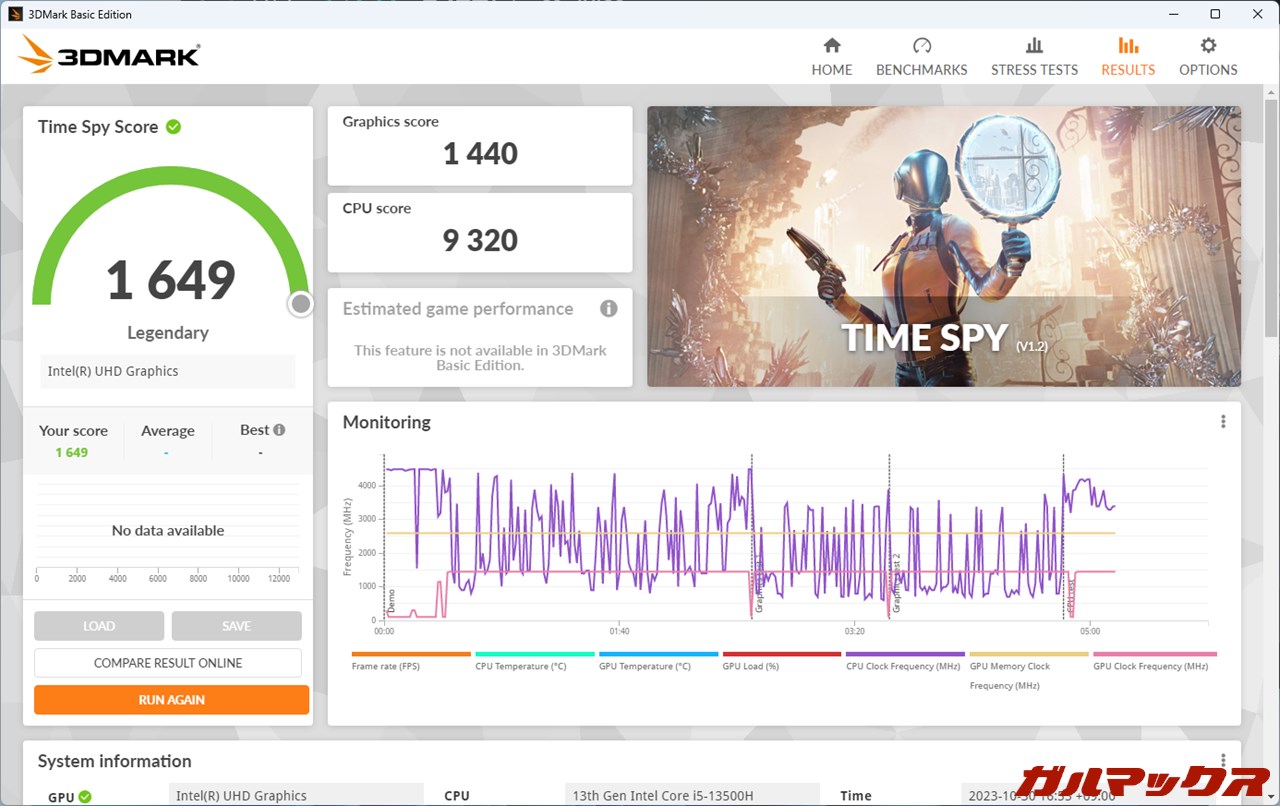Click the green Time Spy Score checkmark
1280x806 pixels.
(x=174, y=127)
